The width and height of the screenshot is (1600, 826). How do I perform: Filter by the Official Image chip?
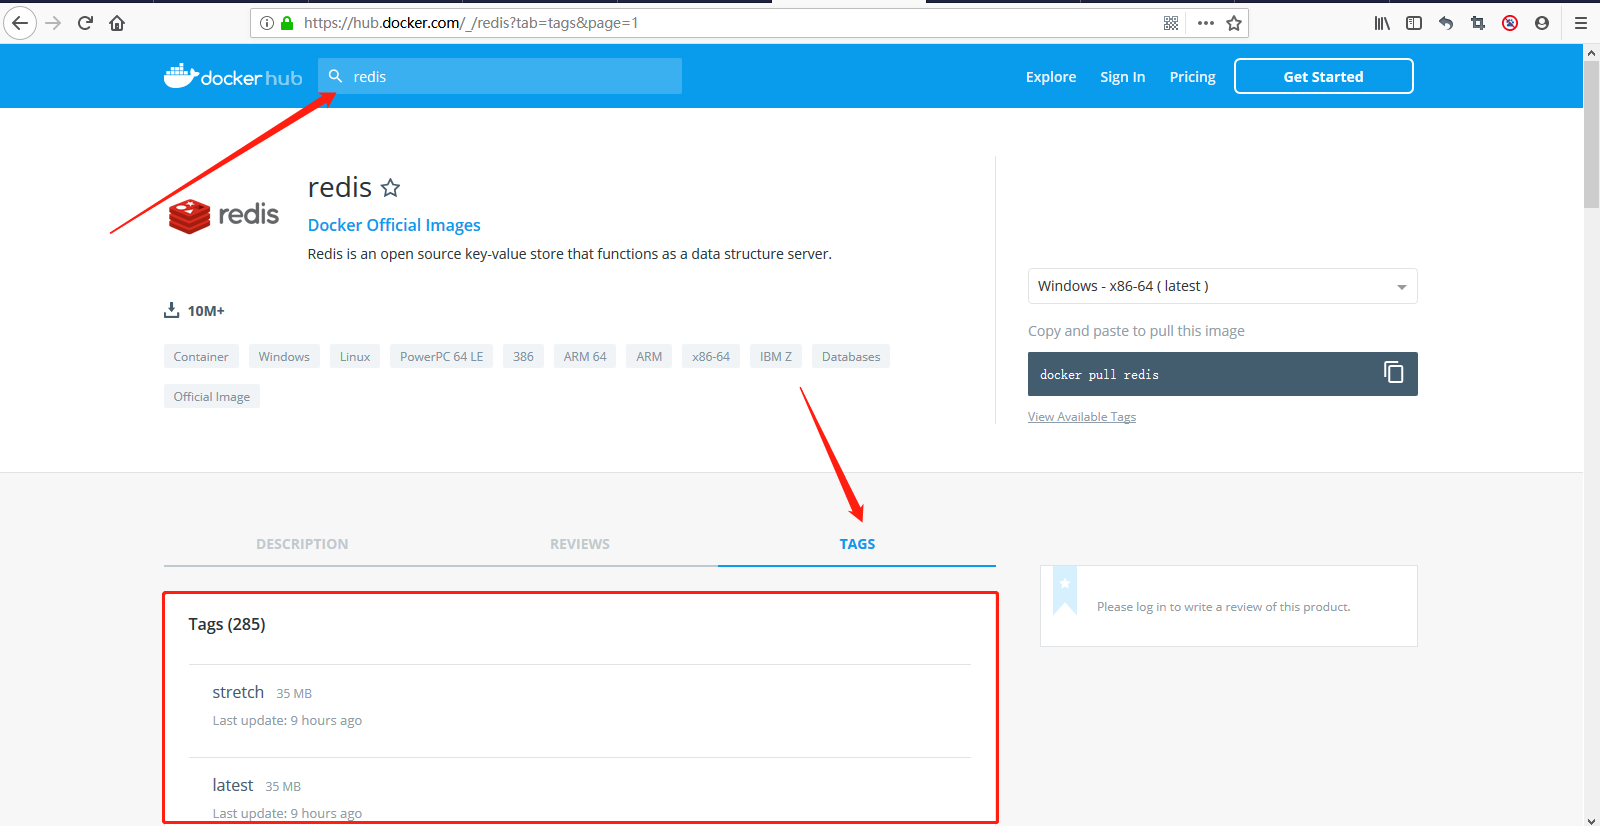(212, 396)
